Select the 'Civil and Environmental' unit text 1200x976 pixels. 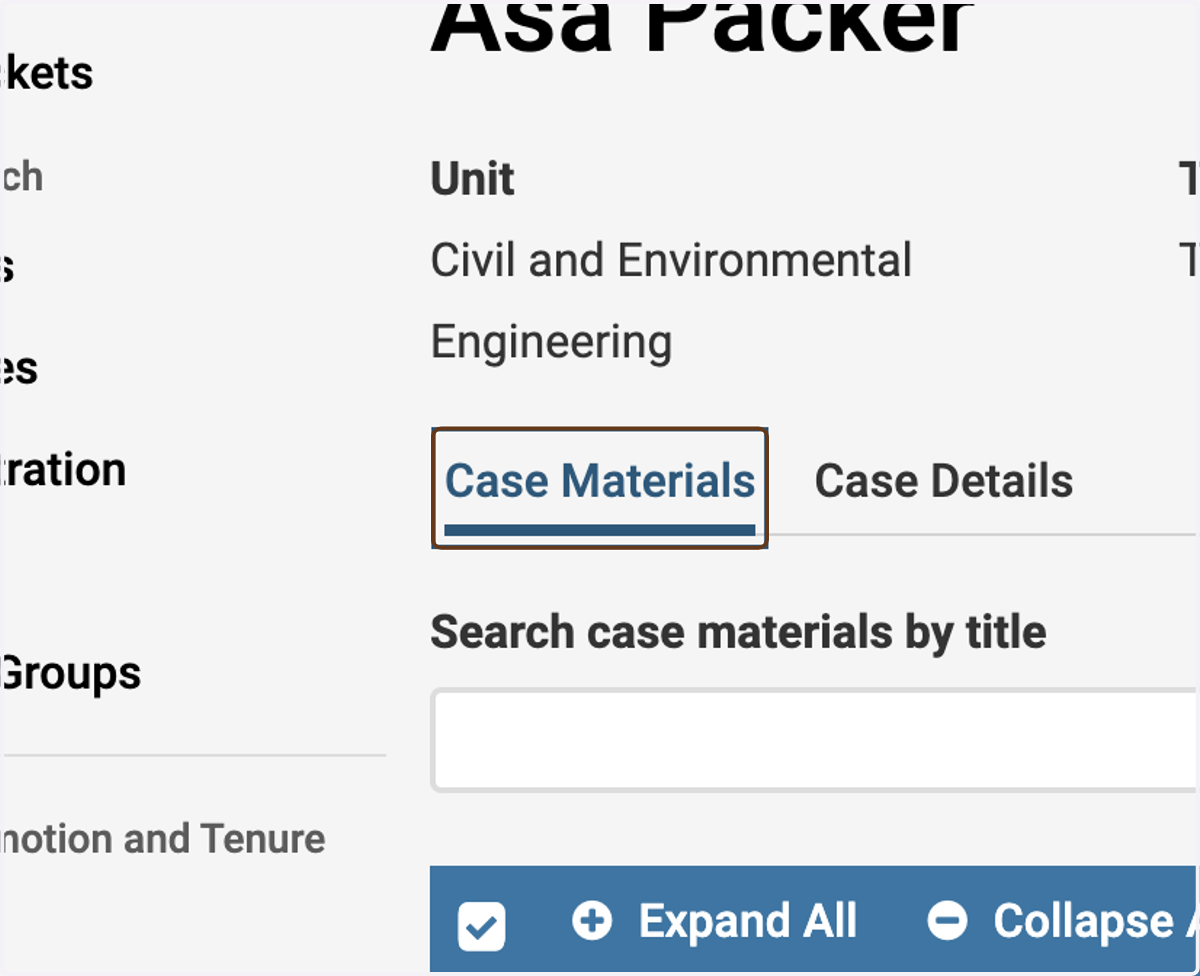[x=671, y=260]
